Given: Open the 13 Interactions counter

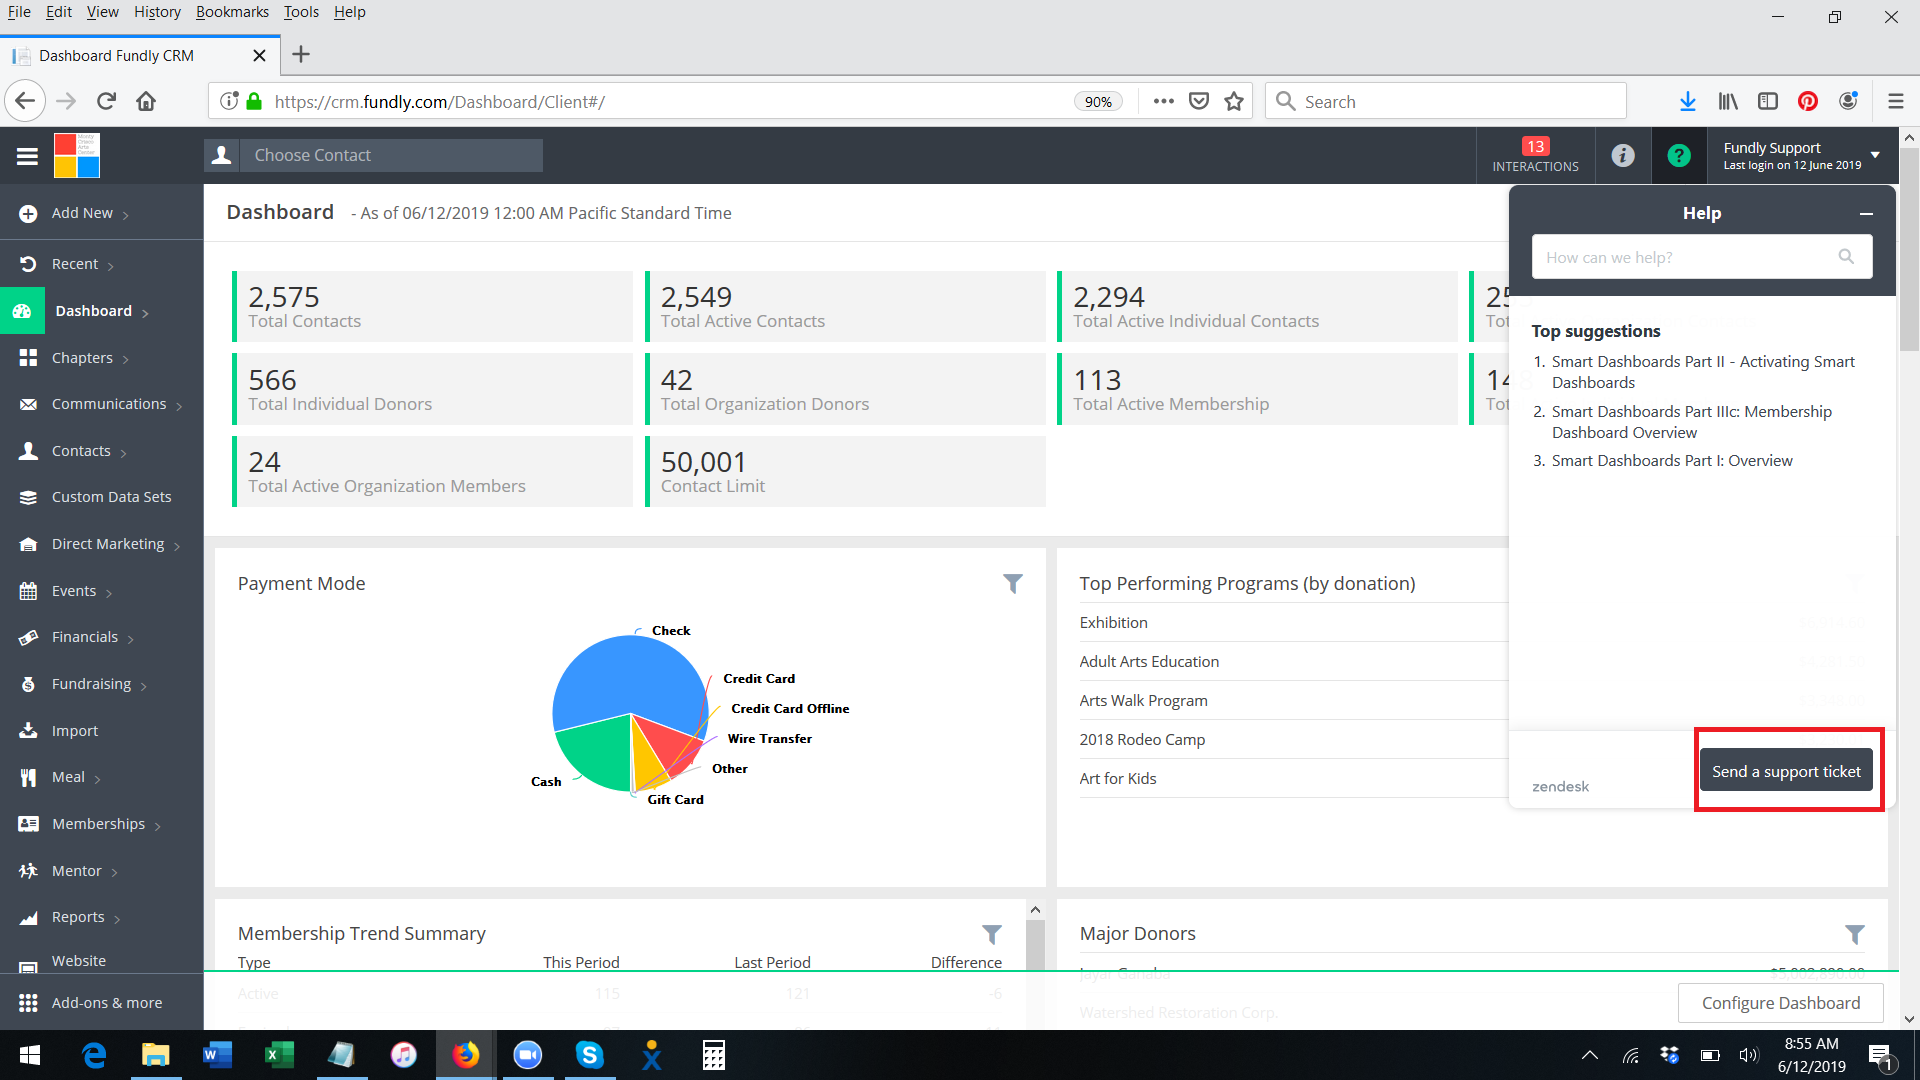Looking at the screenshot, I should click(x=1536, y=155).
